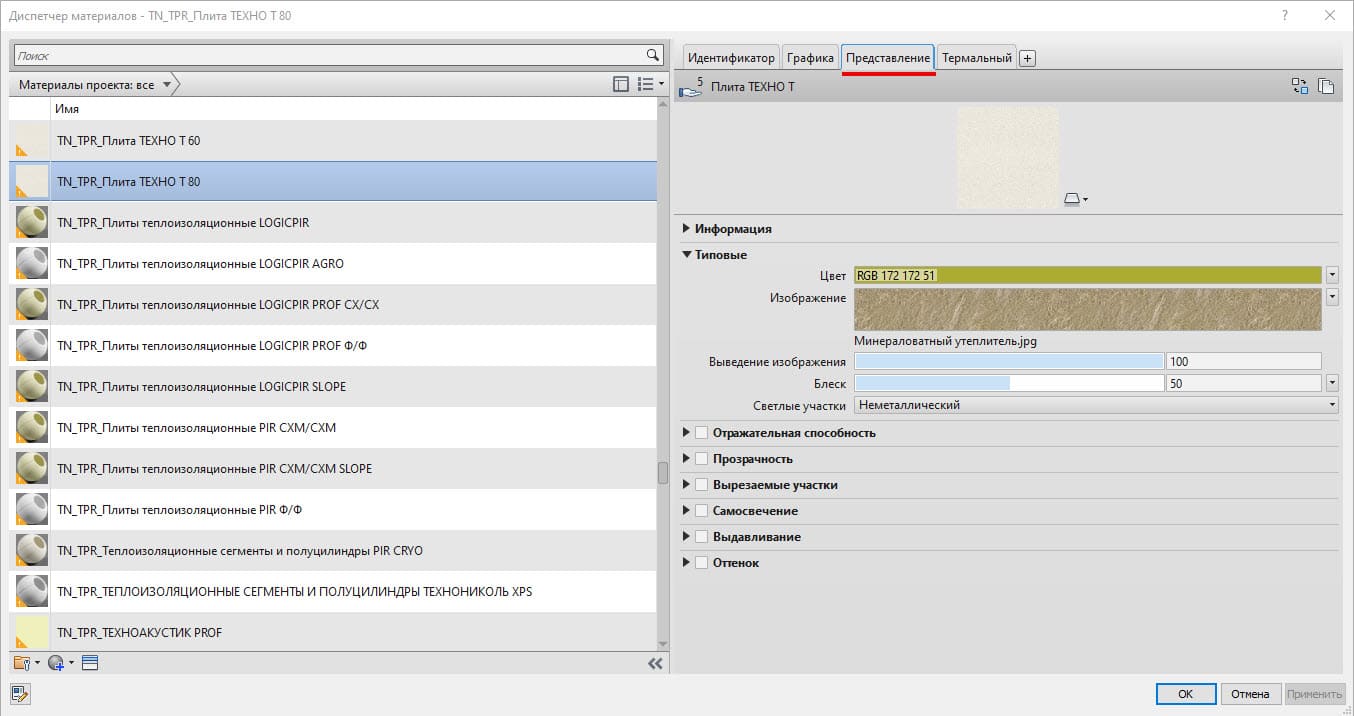Viewport: 1354px width, 716px height.
Task: Open the material list view options icon
Action: tap(650, 85)
